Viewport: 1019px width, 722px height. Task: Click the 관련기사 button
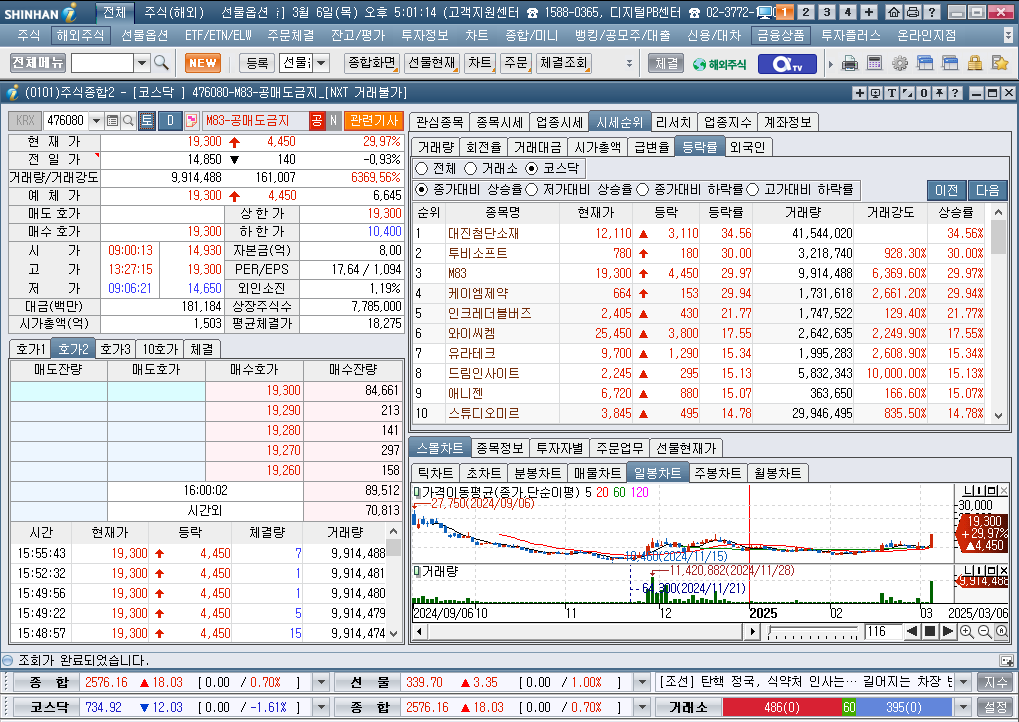coord(374,120)
